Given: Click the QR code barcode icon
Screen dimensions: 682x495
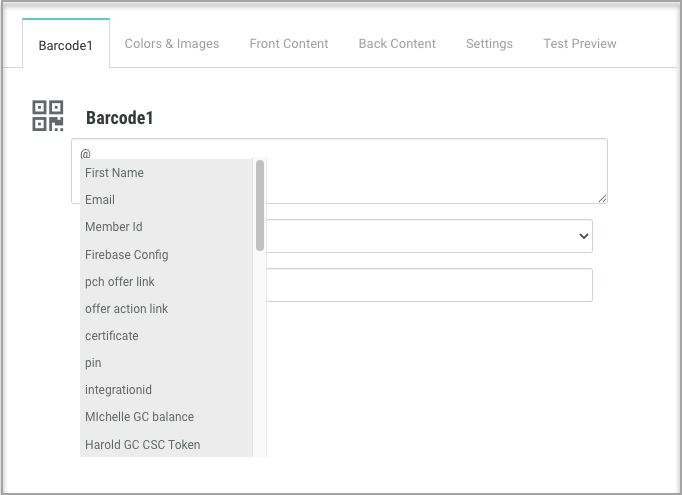Looking at the screenshot, I should coord(47,116).
